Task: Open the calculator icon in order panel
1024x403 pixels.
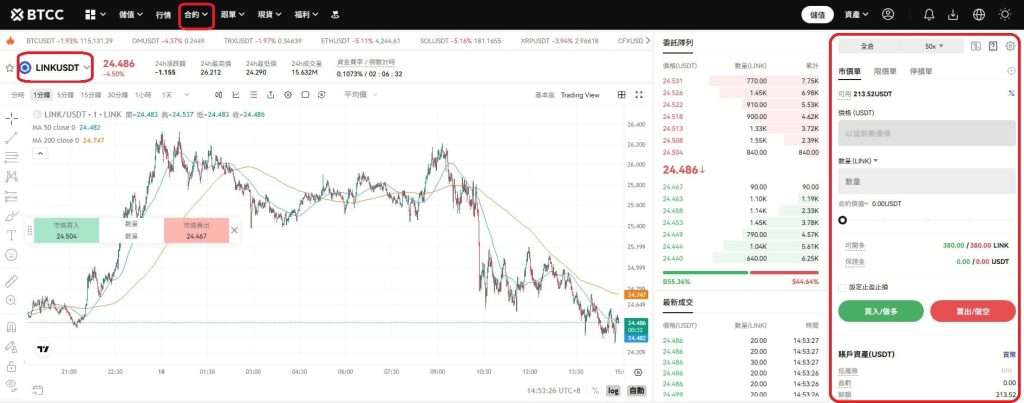Action: 976,46
